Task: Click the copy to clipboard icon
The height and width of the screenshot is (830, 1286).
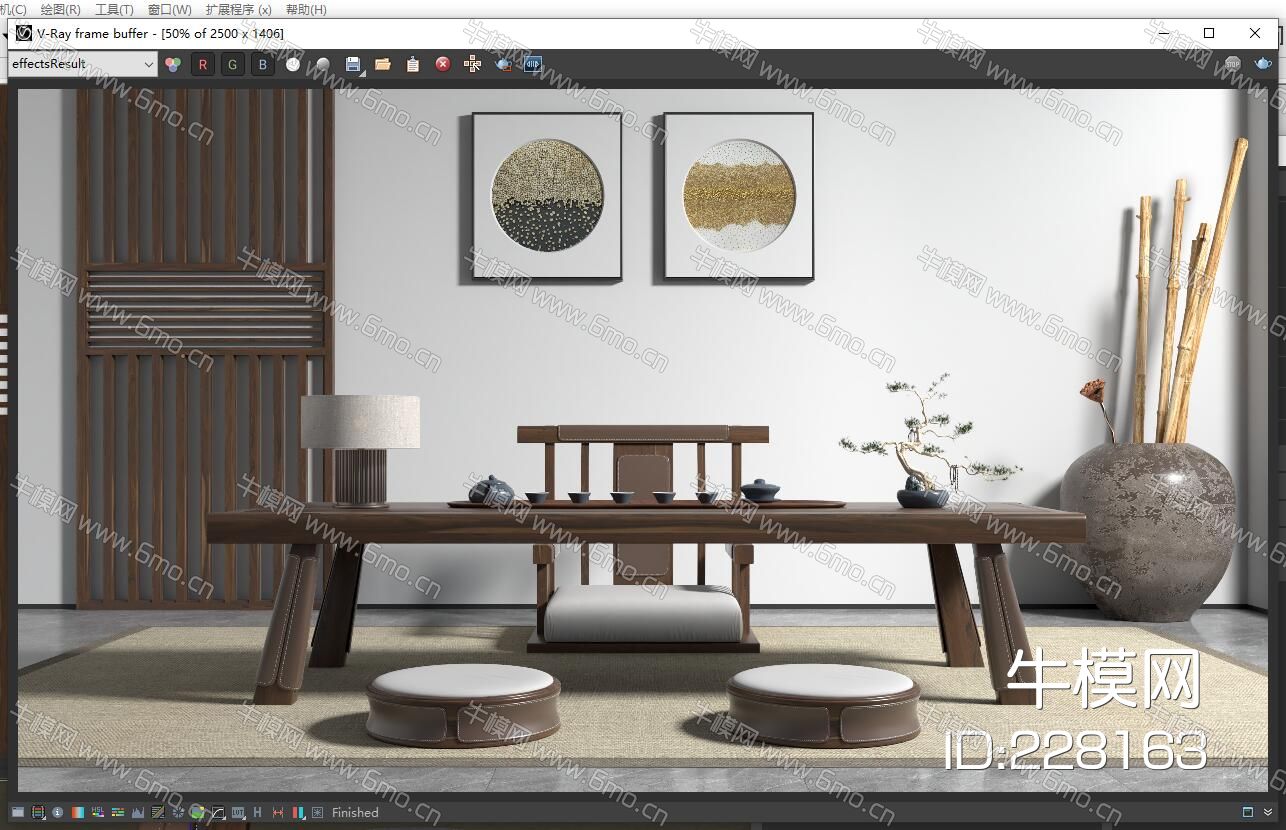Action: pyautogui.click(x=413, y=64)
